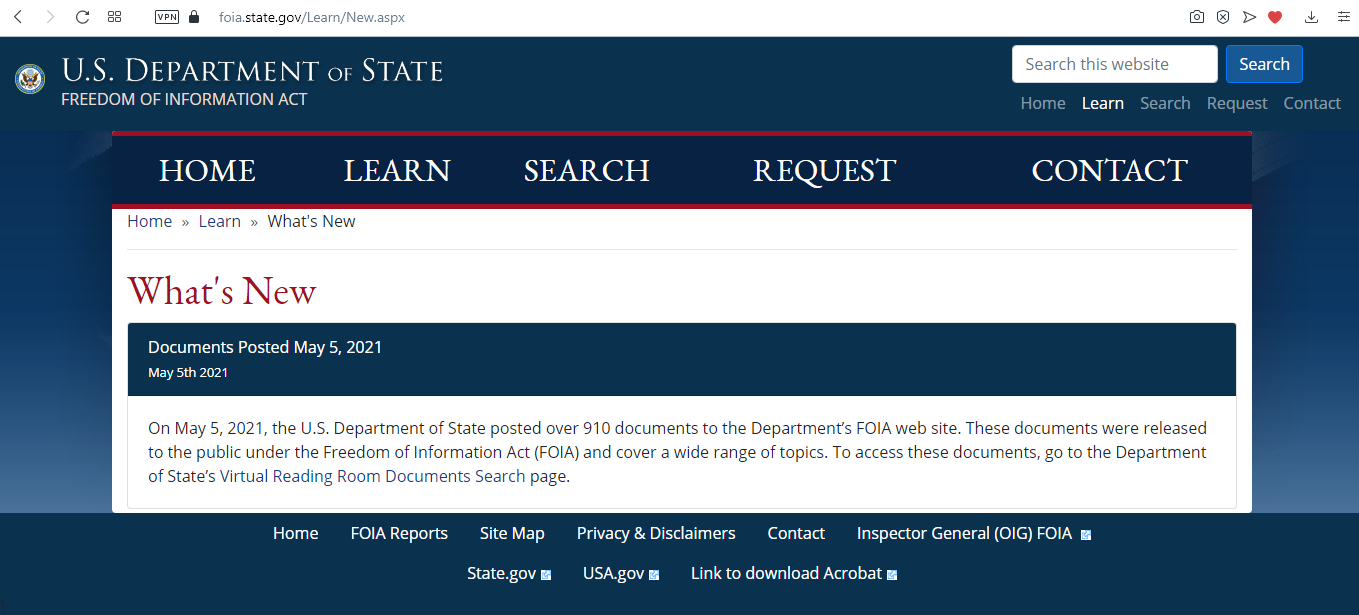
Task: Select LEARN in the main navigation bar
Action: click(397, 170)
